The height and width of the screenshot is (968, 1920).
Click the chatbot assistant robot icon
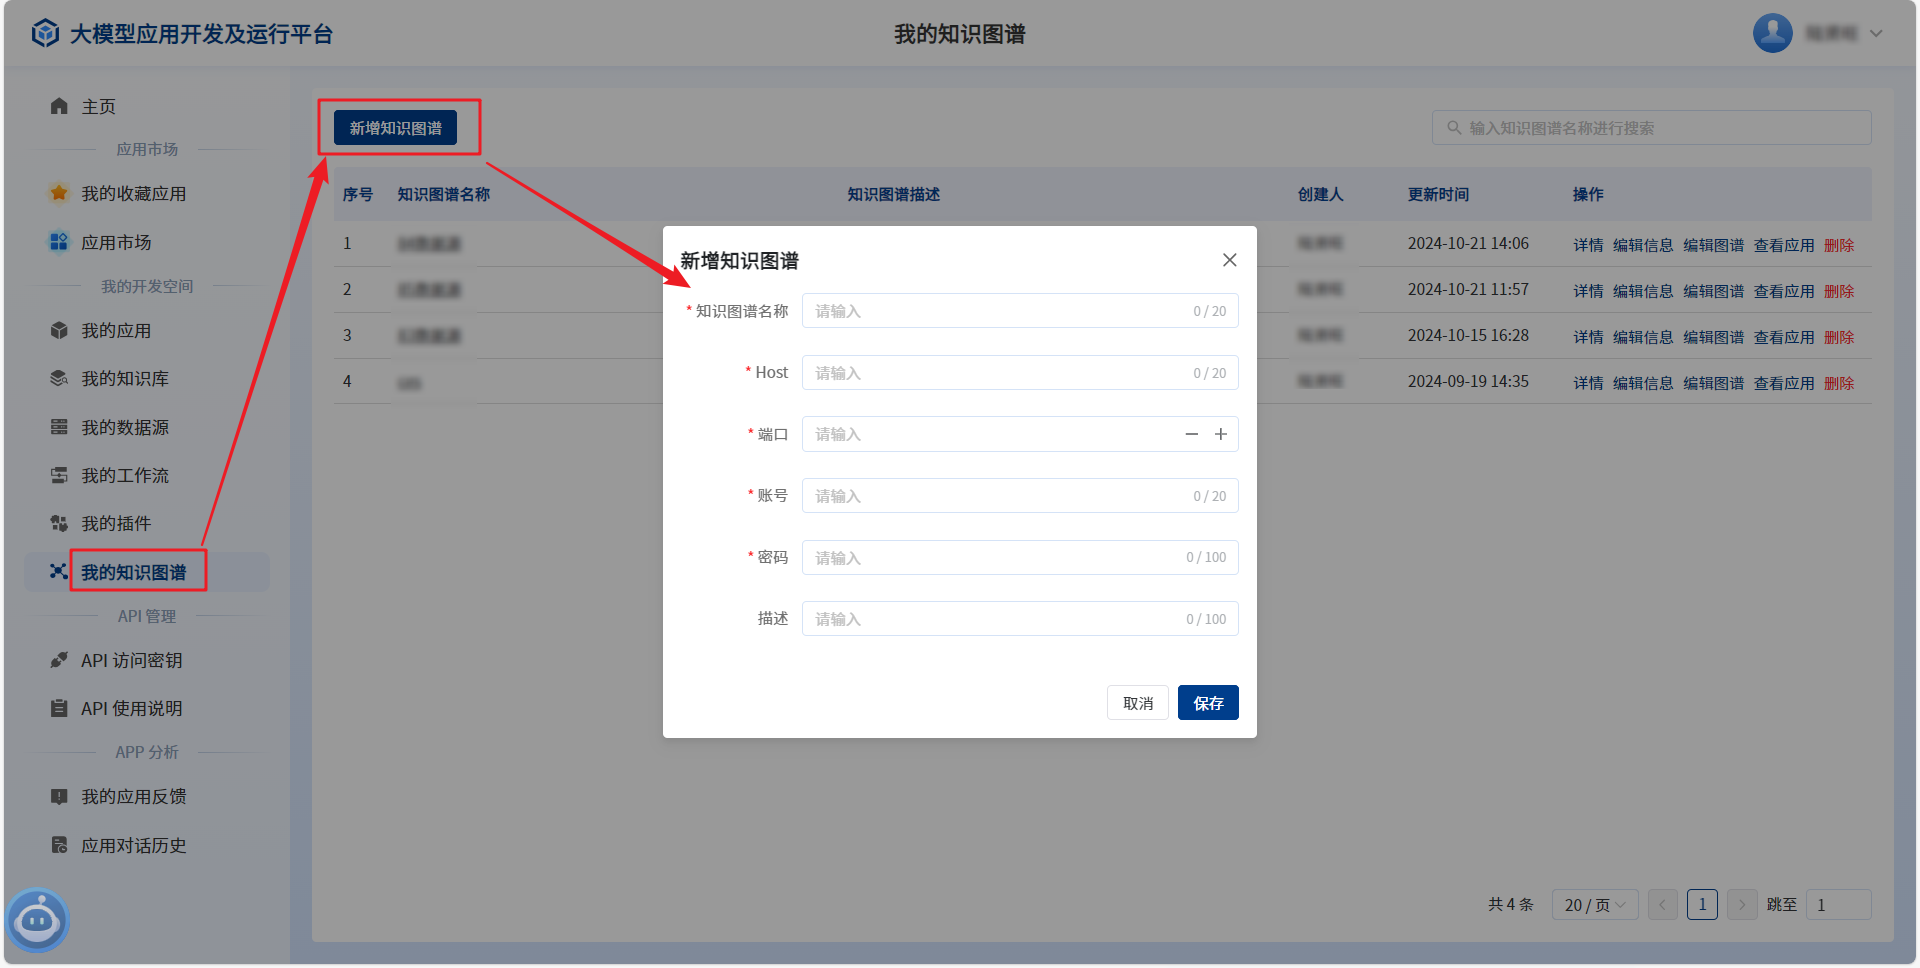pos(38,919)
